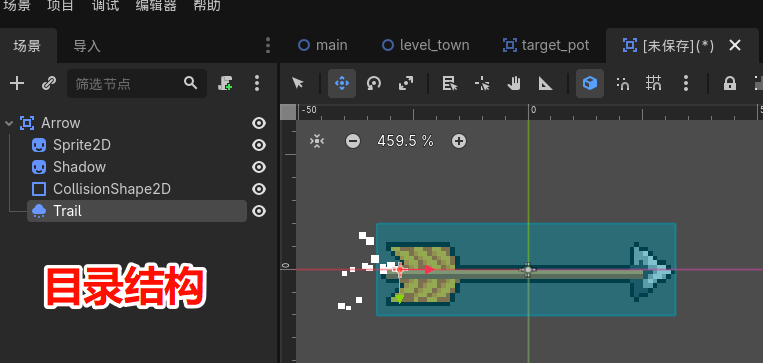Screen dimensions: 763x363
Task: Select the Shadow node
Action: (79, 167)
